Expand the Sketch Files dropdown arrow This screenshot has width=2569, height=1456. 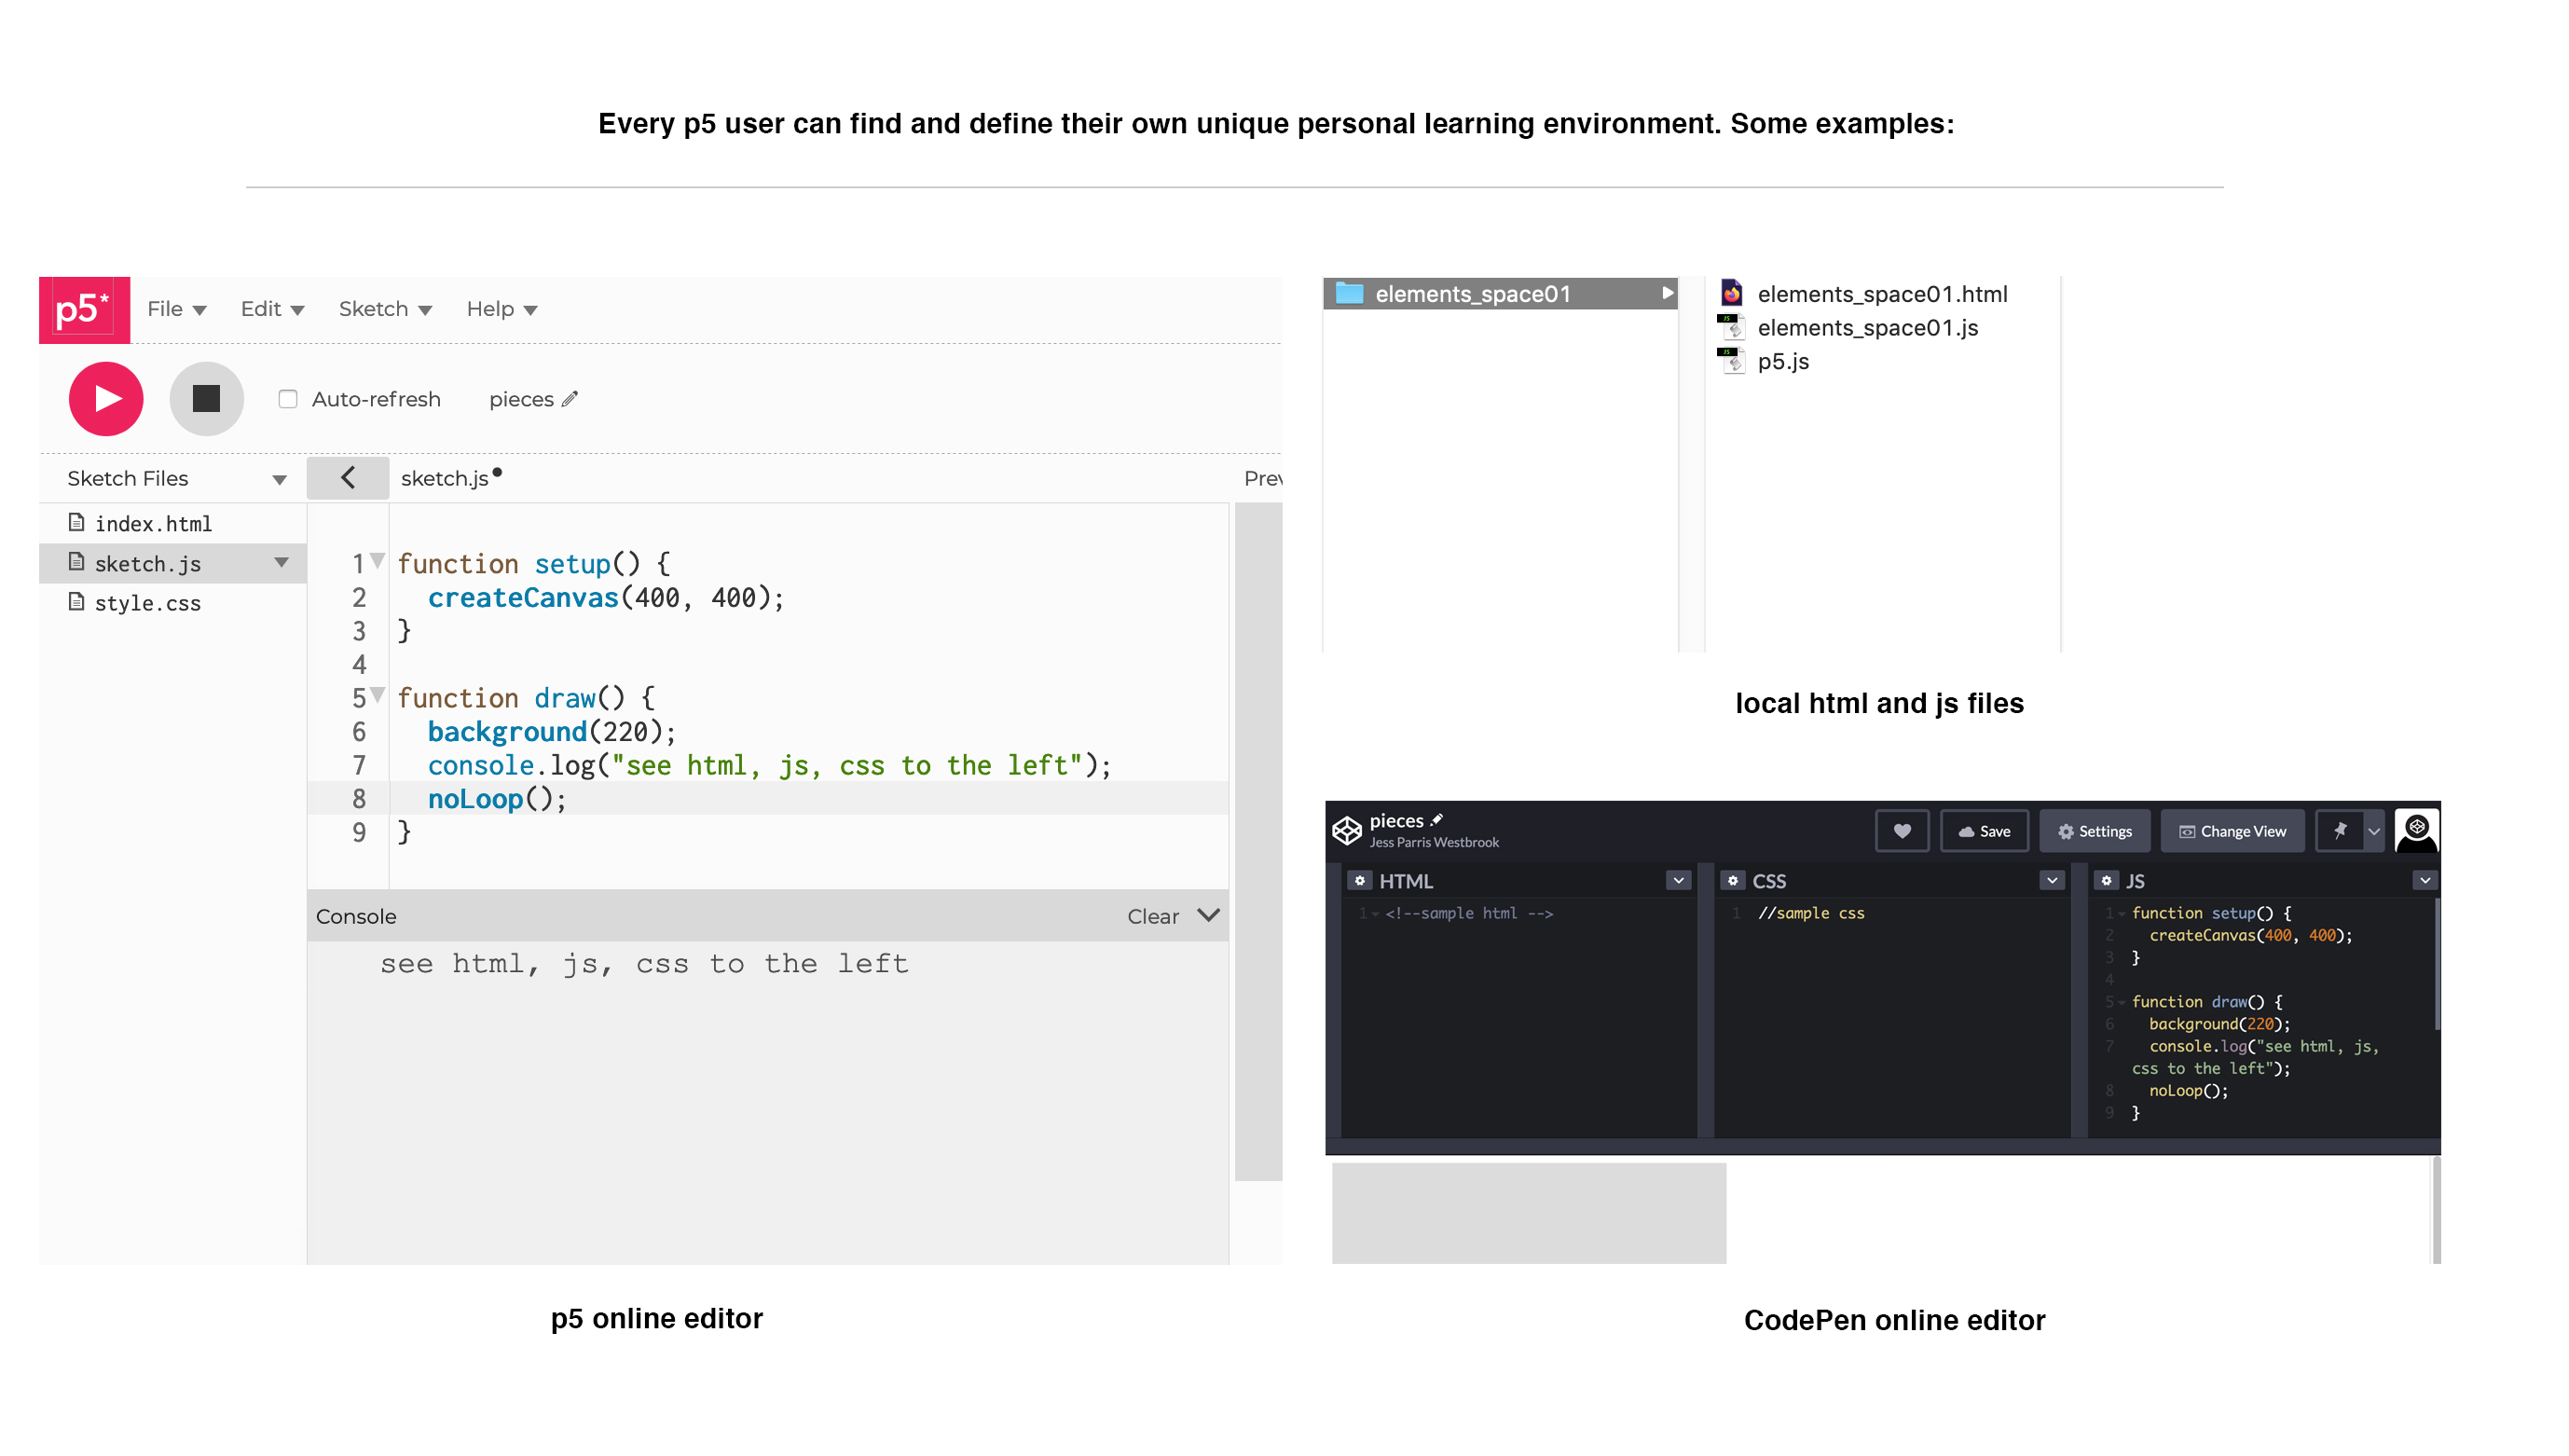click(279, 479)
